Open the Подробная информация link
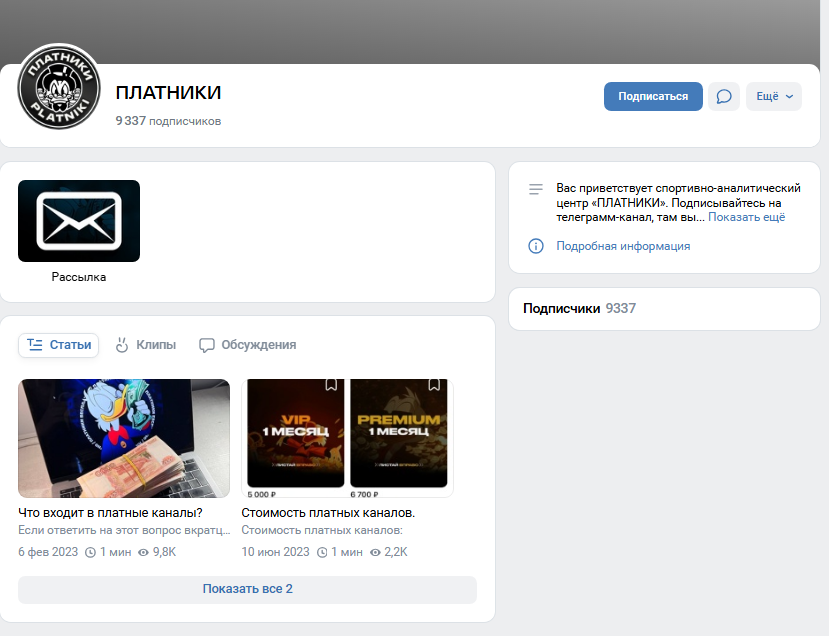The image size is (829, 636). tap(623, 246)
